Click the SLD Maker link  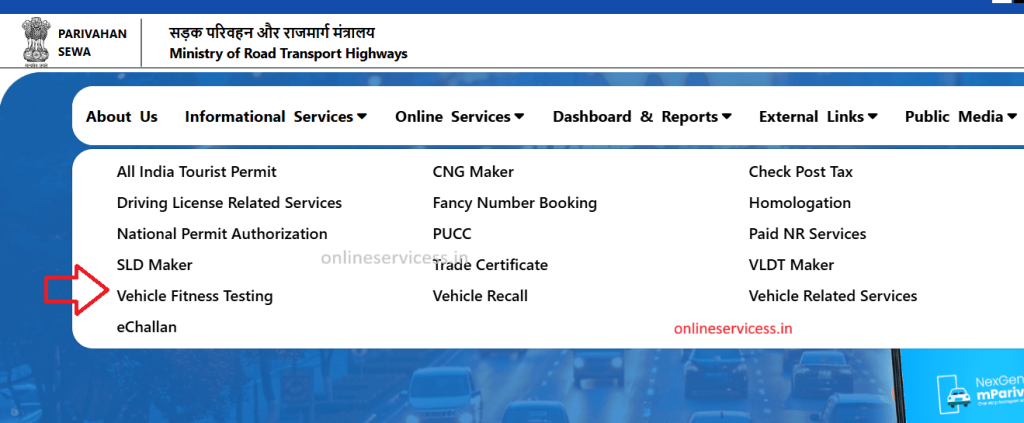pos(154,265)
